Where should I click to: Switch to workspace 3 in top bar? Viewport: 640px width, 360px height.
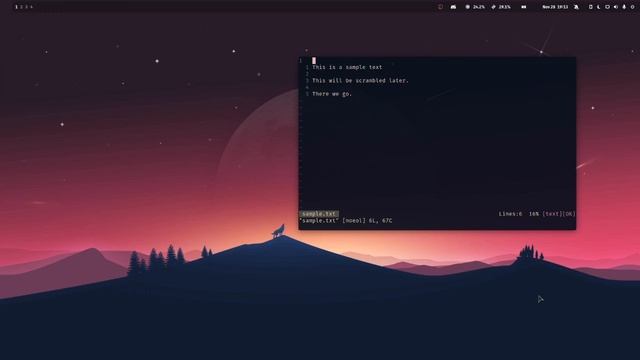26,7
